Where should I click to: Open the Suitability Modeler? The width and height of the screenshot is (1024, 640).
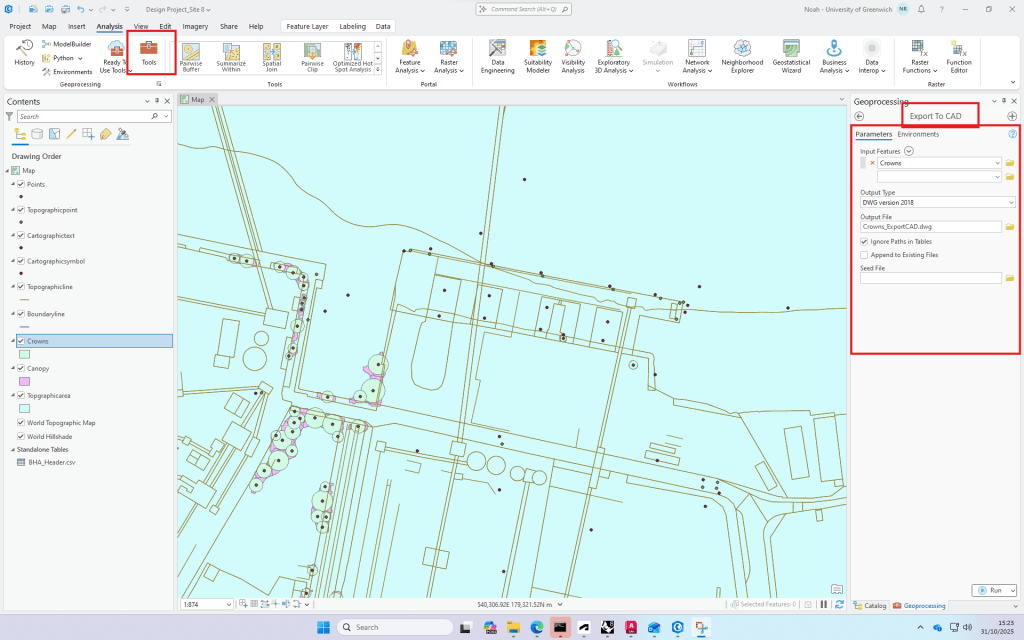[x=538, y=57]
